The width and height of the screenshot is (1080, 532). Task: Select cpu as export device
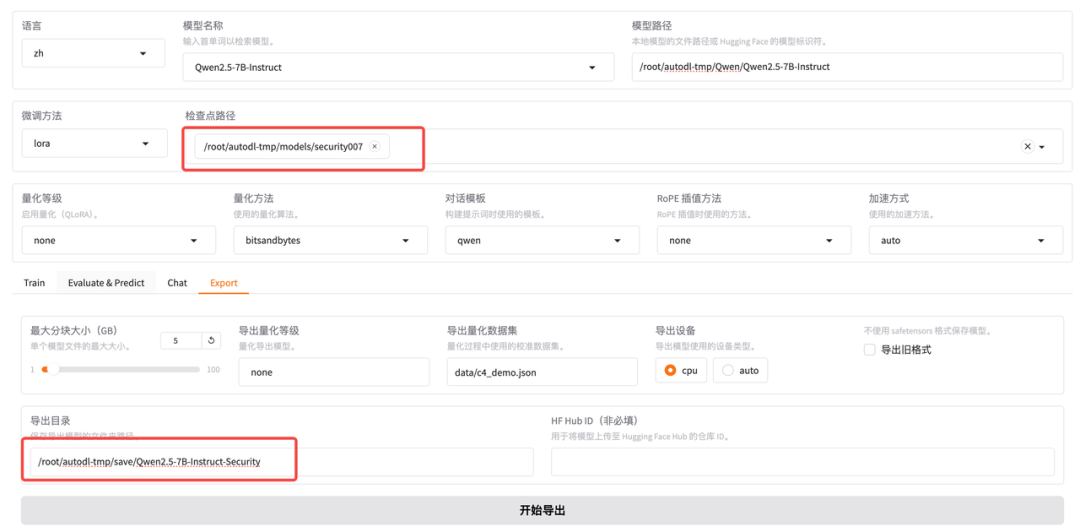[x=681, y=370]
